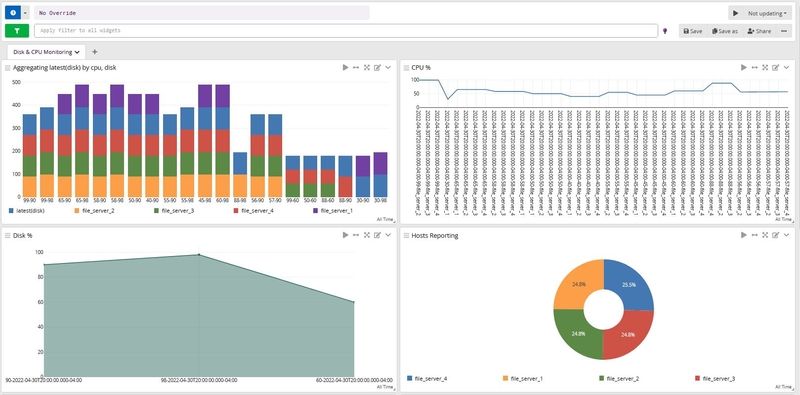The width and height of the screenshot is (800, 395).
Task: Share the dashboard
Action: click(x=759, y=31)
